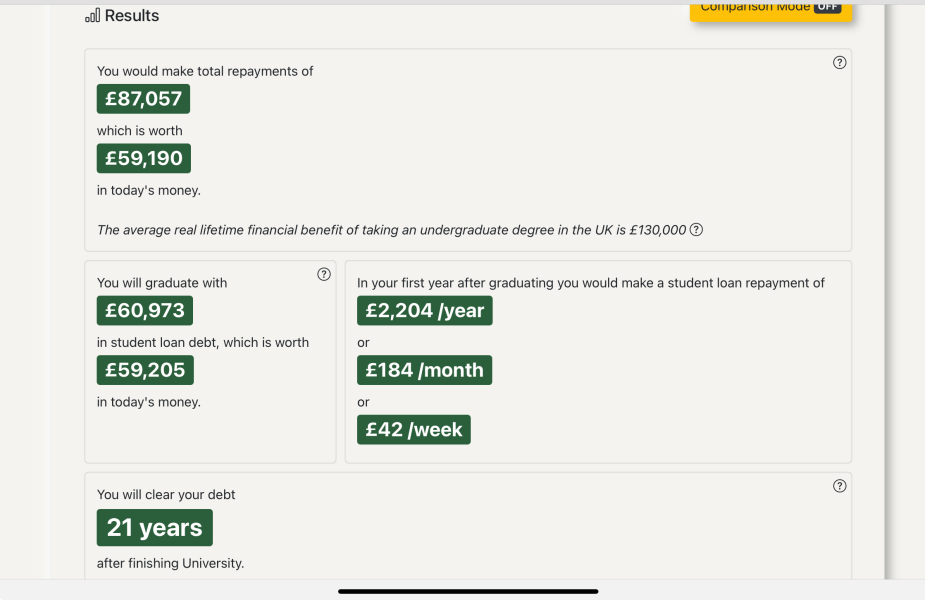The image size is (925, 600).
Task: Click the £60,973 student loan debt amount
Action: click(144, 310)
